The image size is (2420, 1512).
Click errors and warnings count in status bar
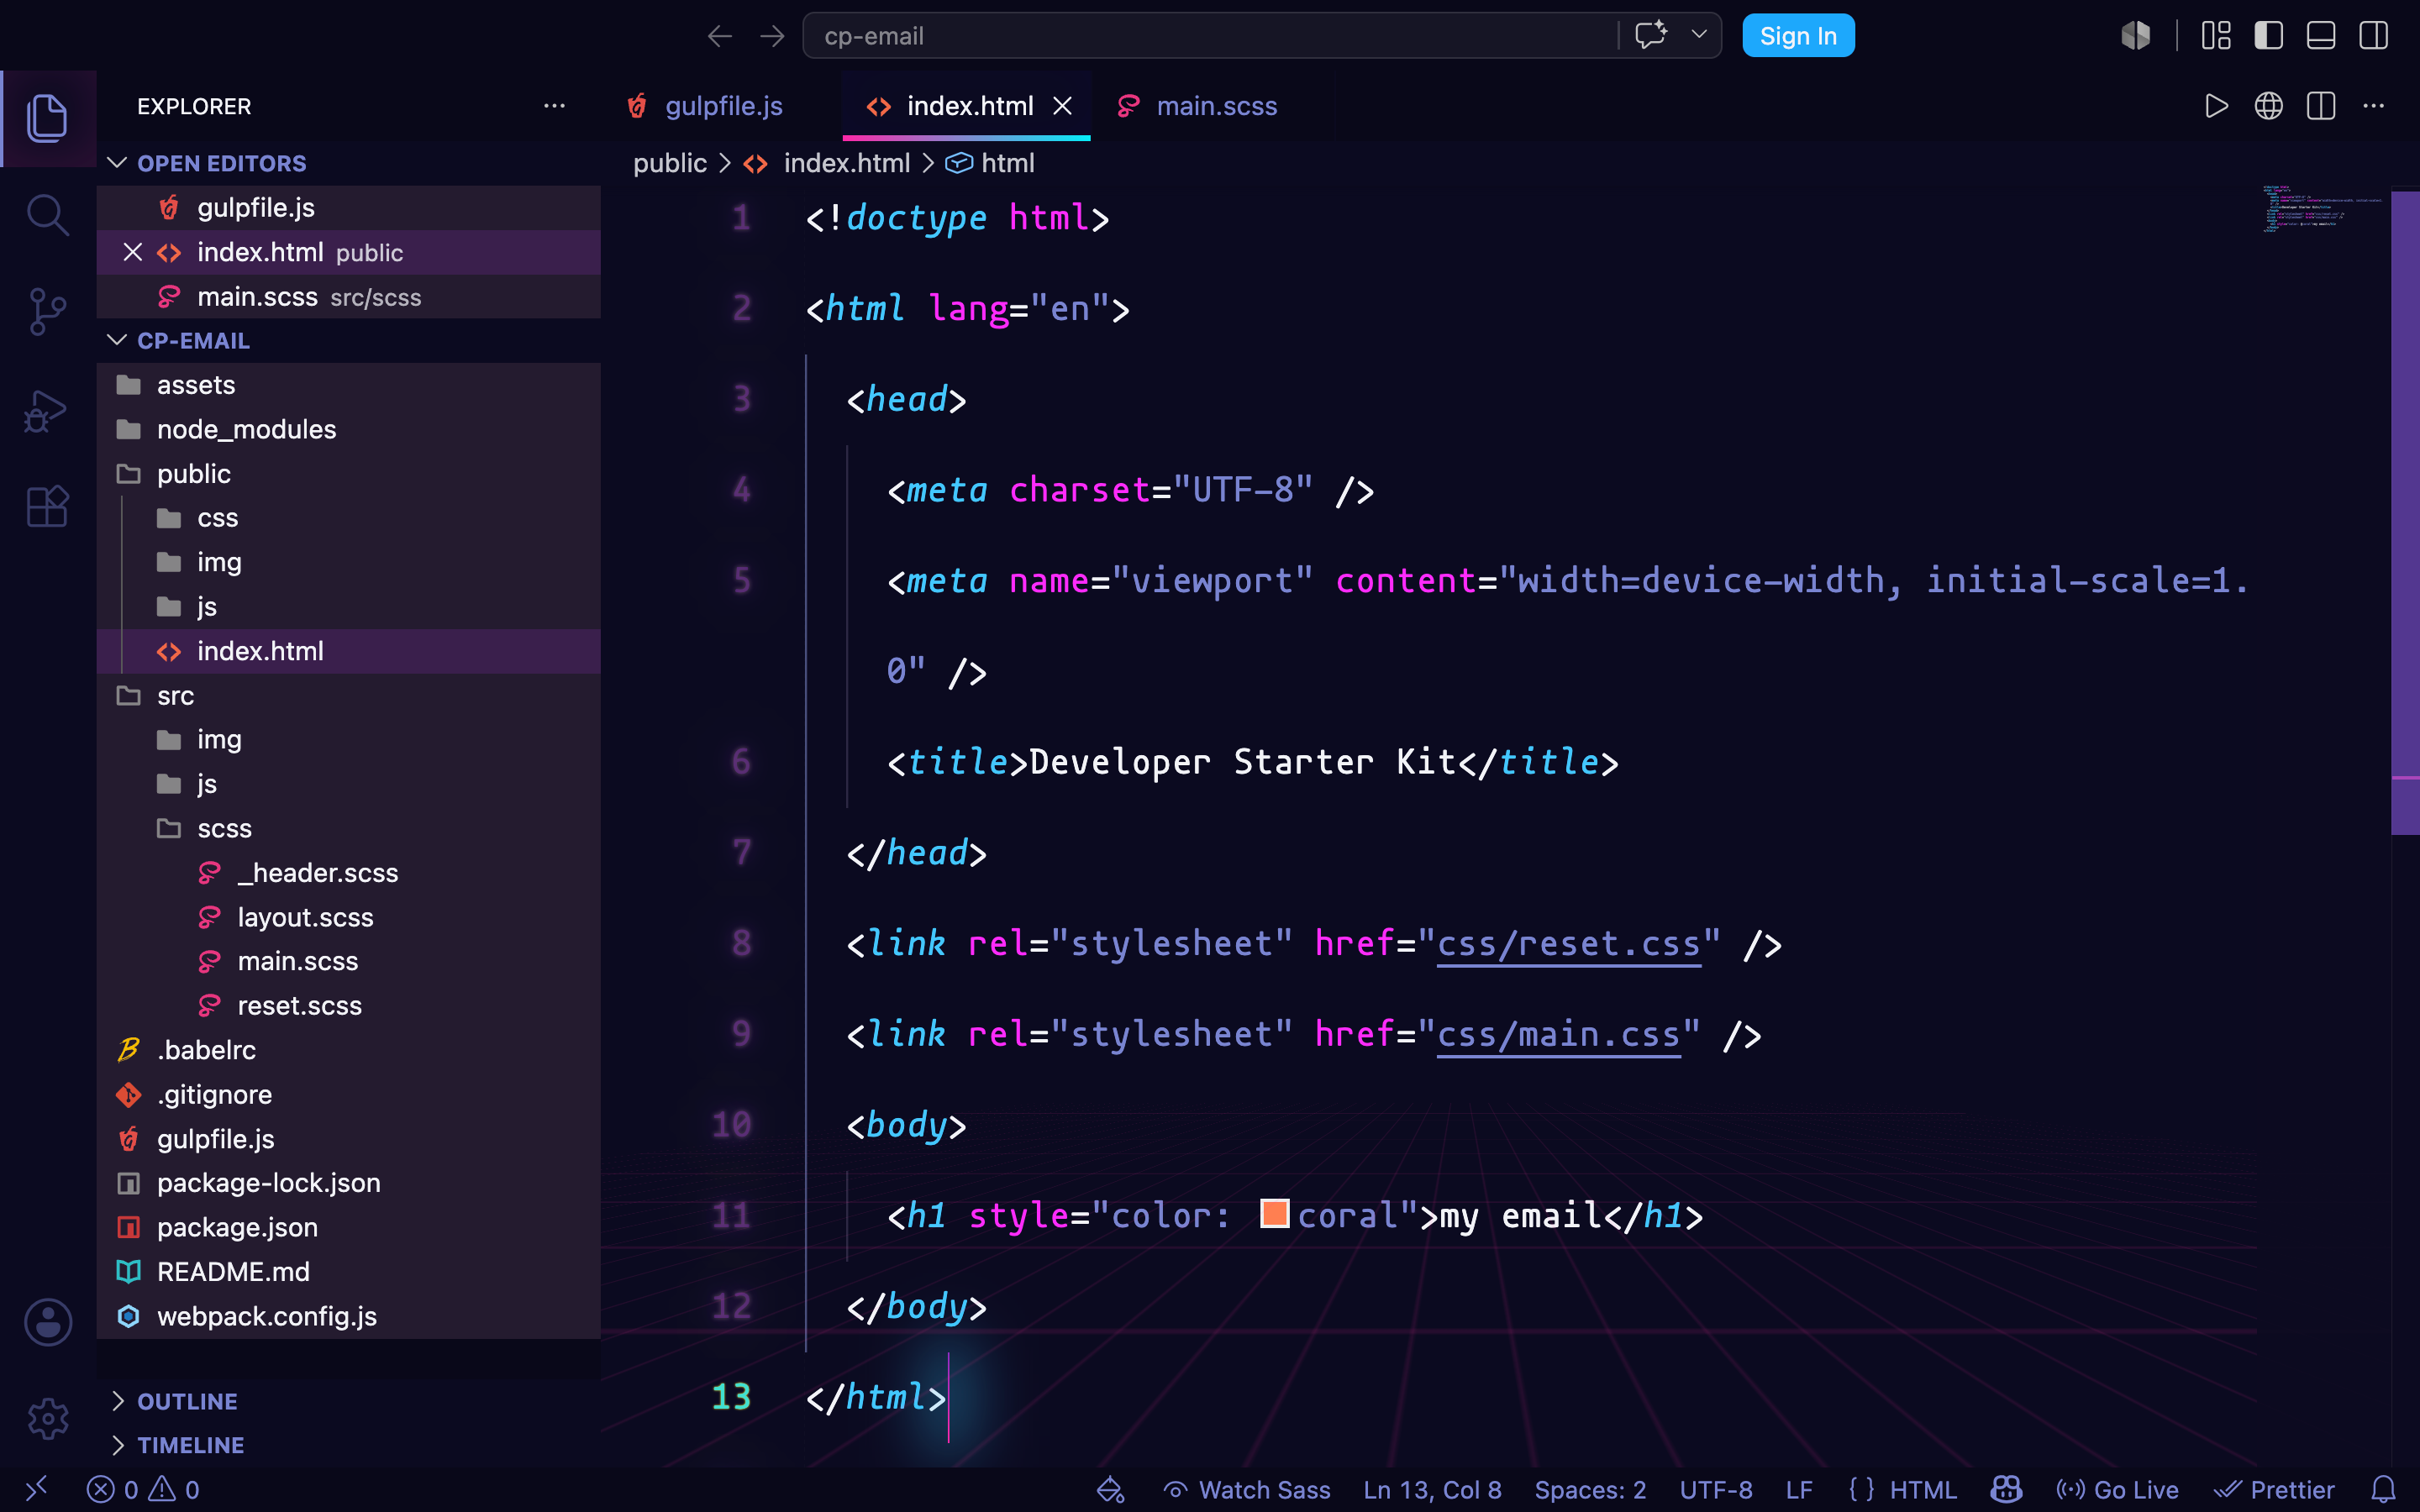(x=143, y=1490)
